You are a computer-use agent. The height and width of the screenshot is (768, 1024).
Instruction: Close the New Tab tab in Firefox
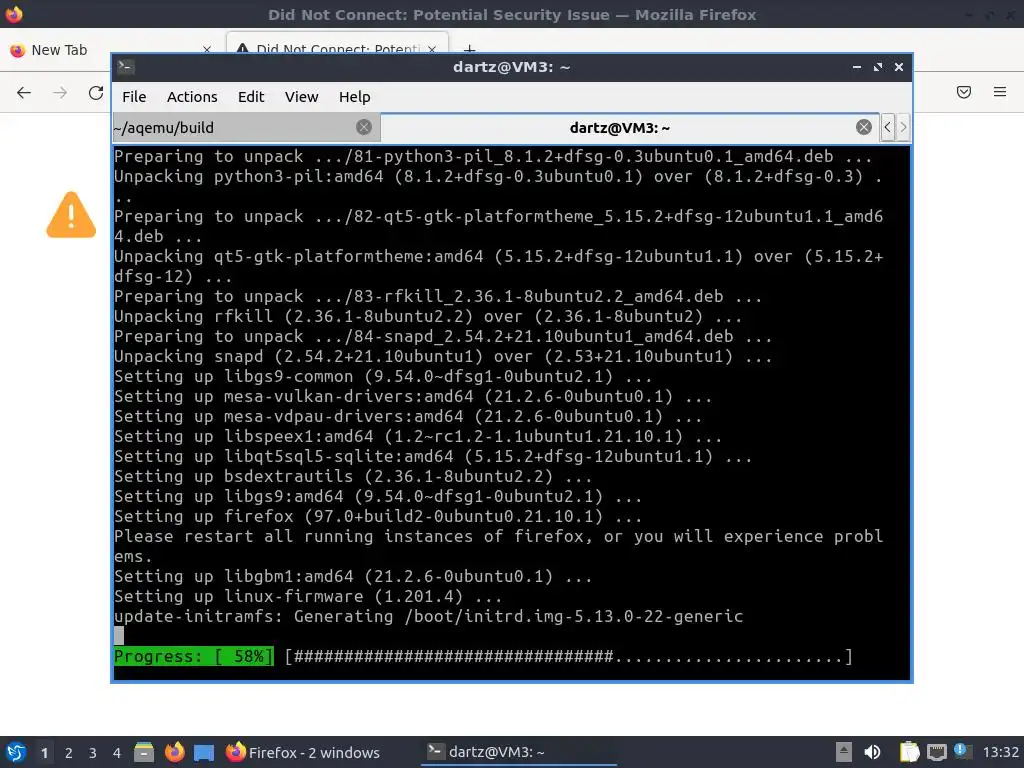207,50
